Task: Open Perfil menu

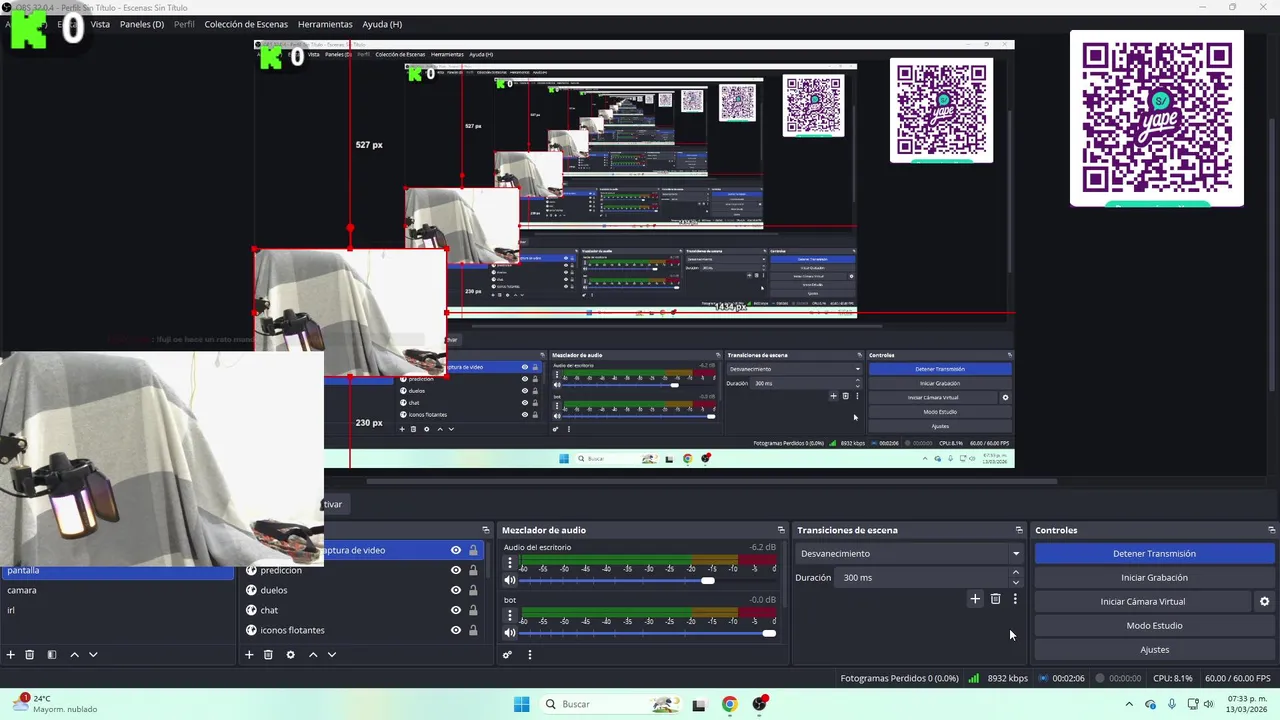Action: tap(184, 24)
